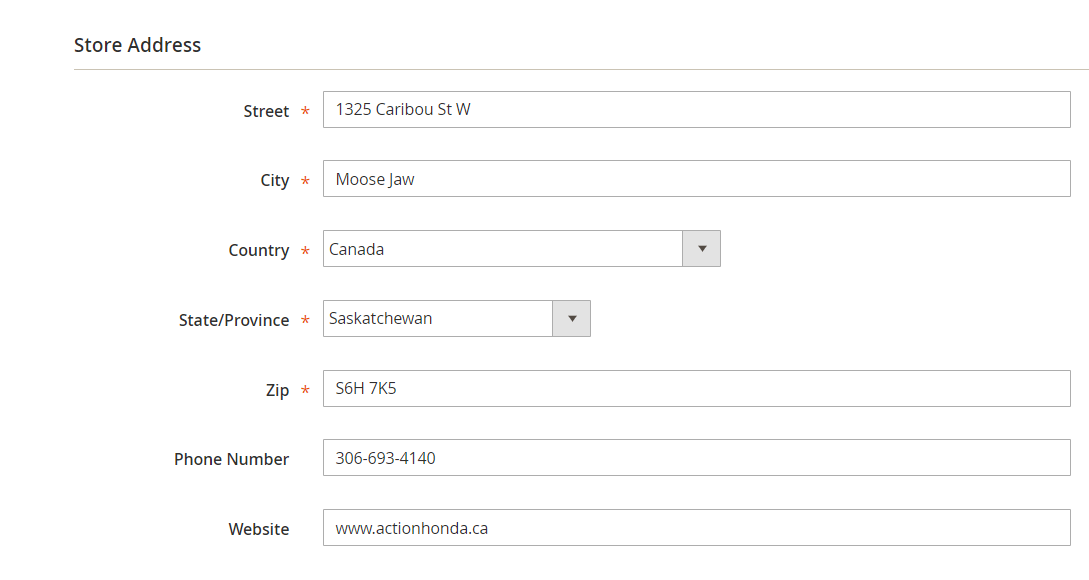Click into the Zip code field

point(696,389)
